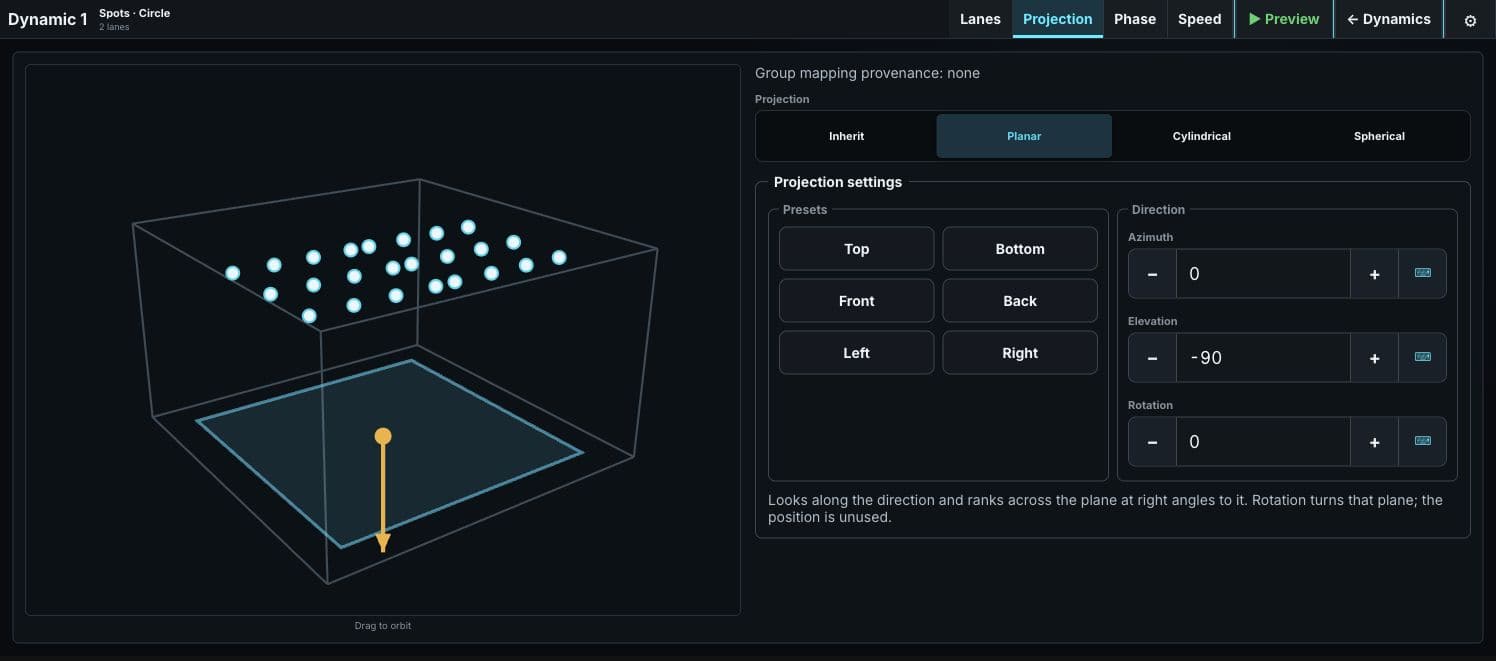
Task: Apply the Top preset
Action: tap(856, 249)
